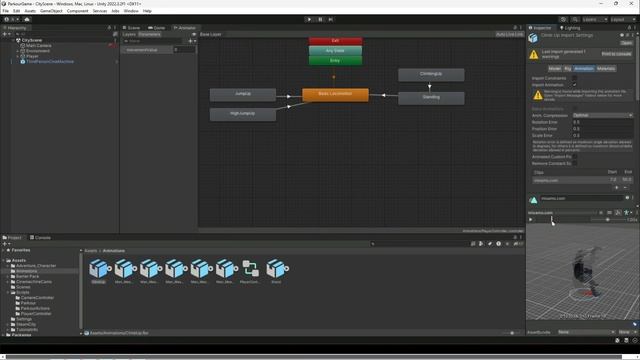Toggle the Import Animation checkbox
Image resolution: width=640 pixels, height=360 pixels.
pyautogui.click(x=575, y=84)
